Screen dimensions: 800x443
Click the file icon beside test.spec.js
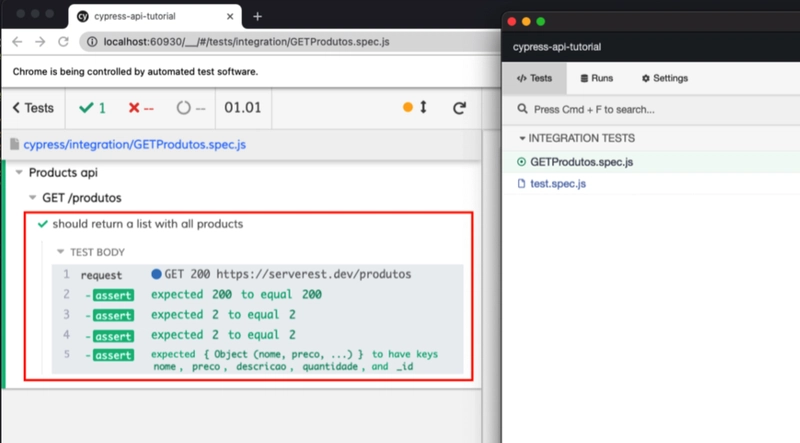[x=521, y=184]
